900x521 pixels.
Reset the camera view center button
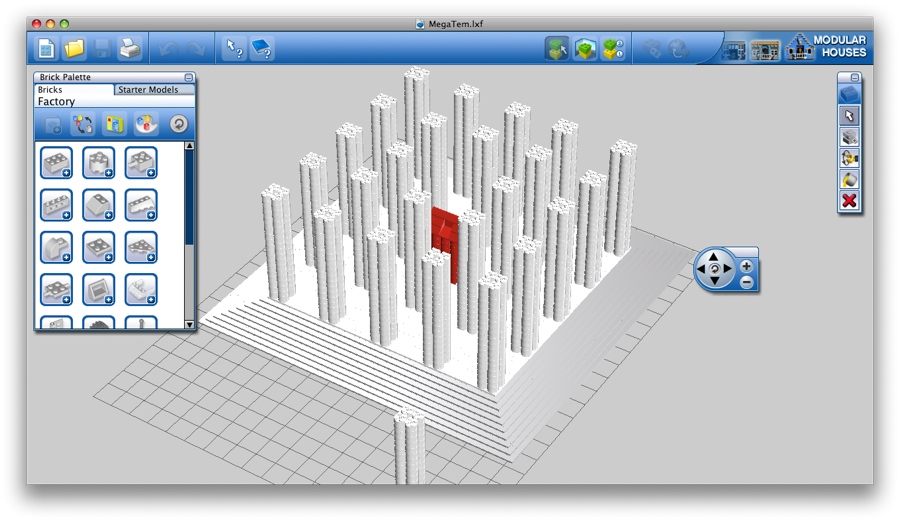coord(714,269)
